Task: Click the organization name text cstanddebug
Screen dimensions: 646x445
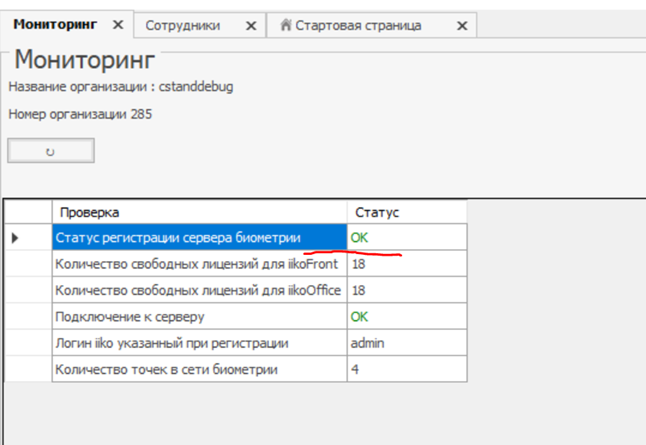Action: [196, 87]
